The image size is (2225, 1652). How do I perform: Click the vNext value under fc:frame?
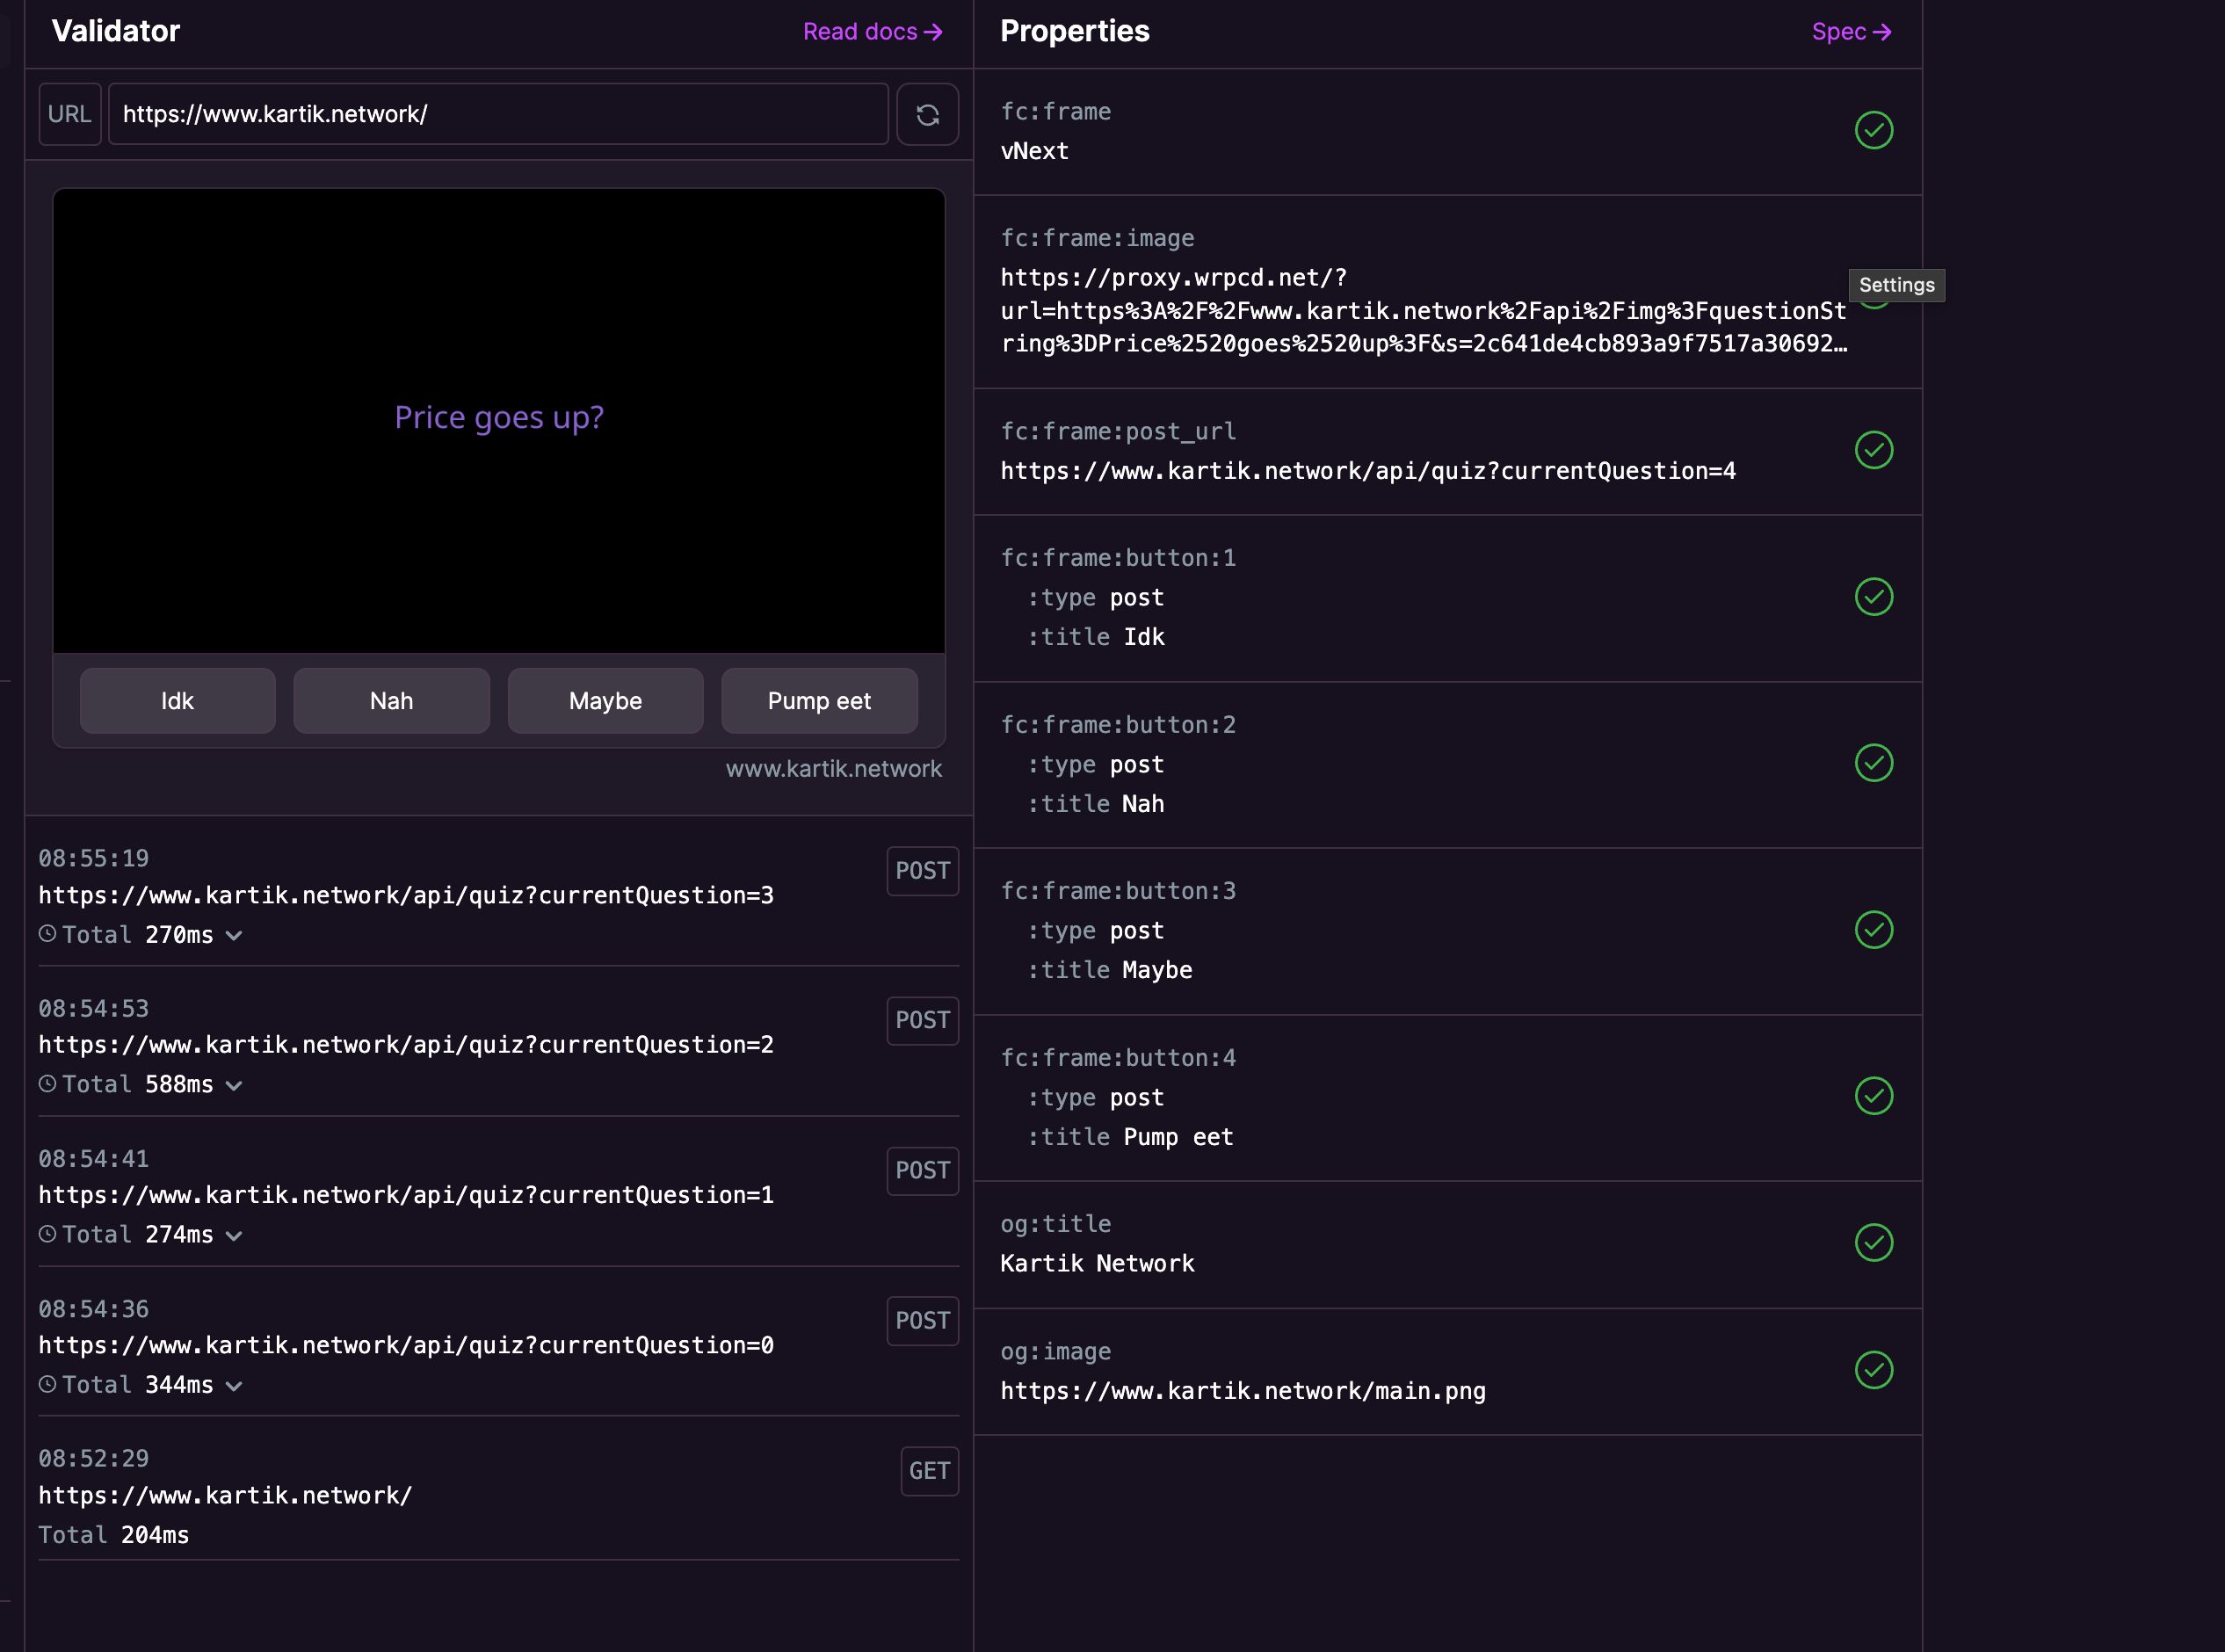1034,151
